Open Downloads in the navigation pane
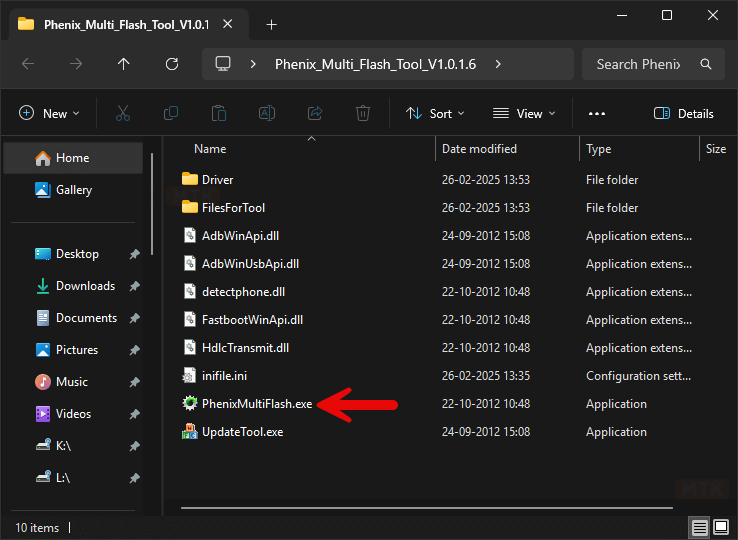Screen dimensions: 738x540 [x=85, y=286]
